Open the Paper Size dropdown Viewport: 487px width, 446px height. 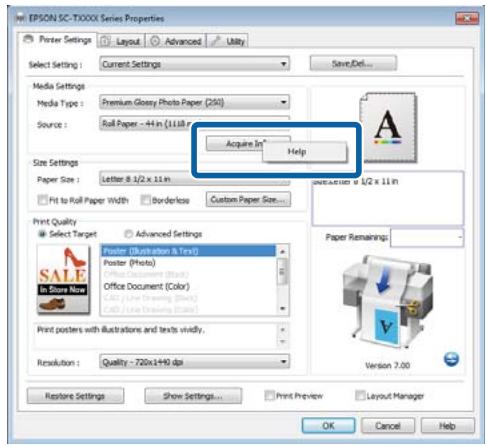click(x=194, y=179)
